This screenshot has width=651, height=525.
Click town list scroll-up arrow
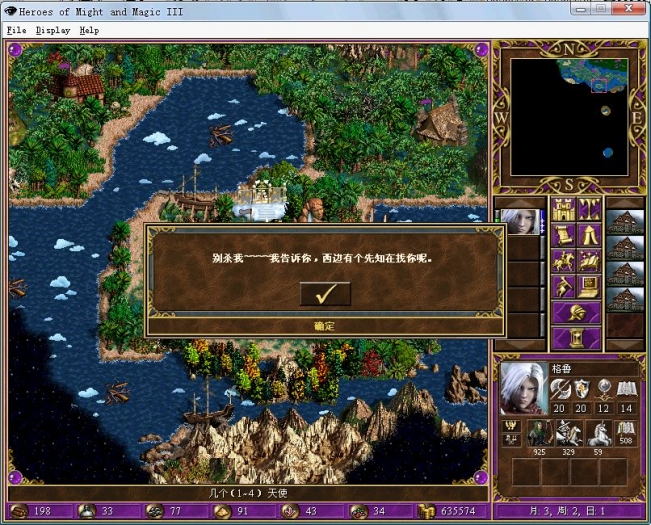[x=625, y=202]
